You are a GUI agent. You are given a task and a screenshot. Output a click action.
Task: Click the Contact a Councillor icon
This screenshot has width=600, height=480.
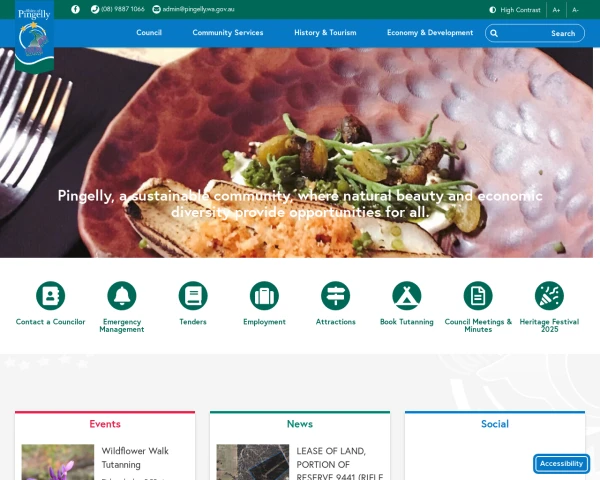51,296
